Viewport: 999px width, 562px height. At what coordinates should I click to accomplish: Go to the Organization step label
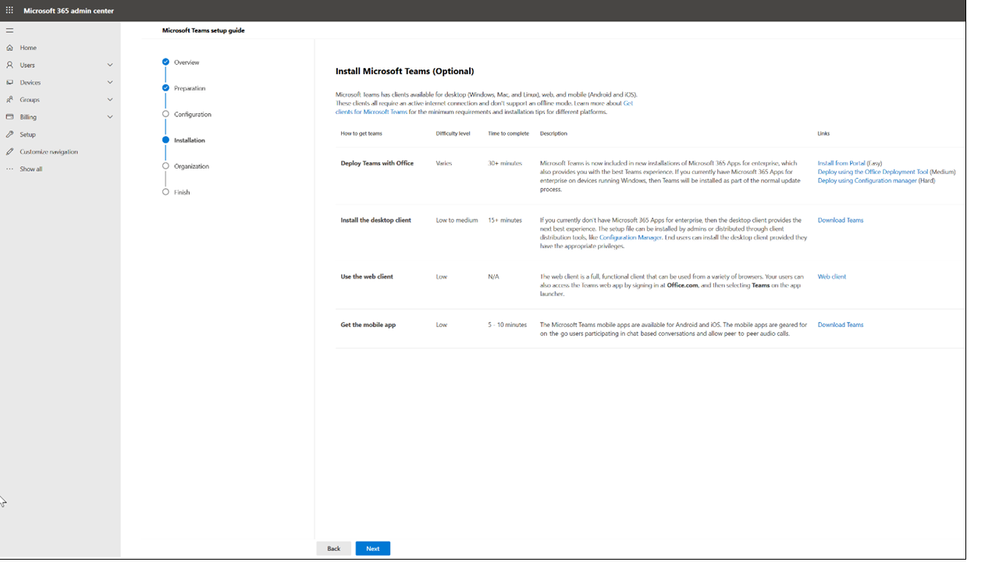[x=191, y=166]
